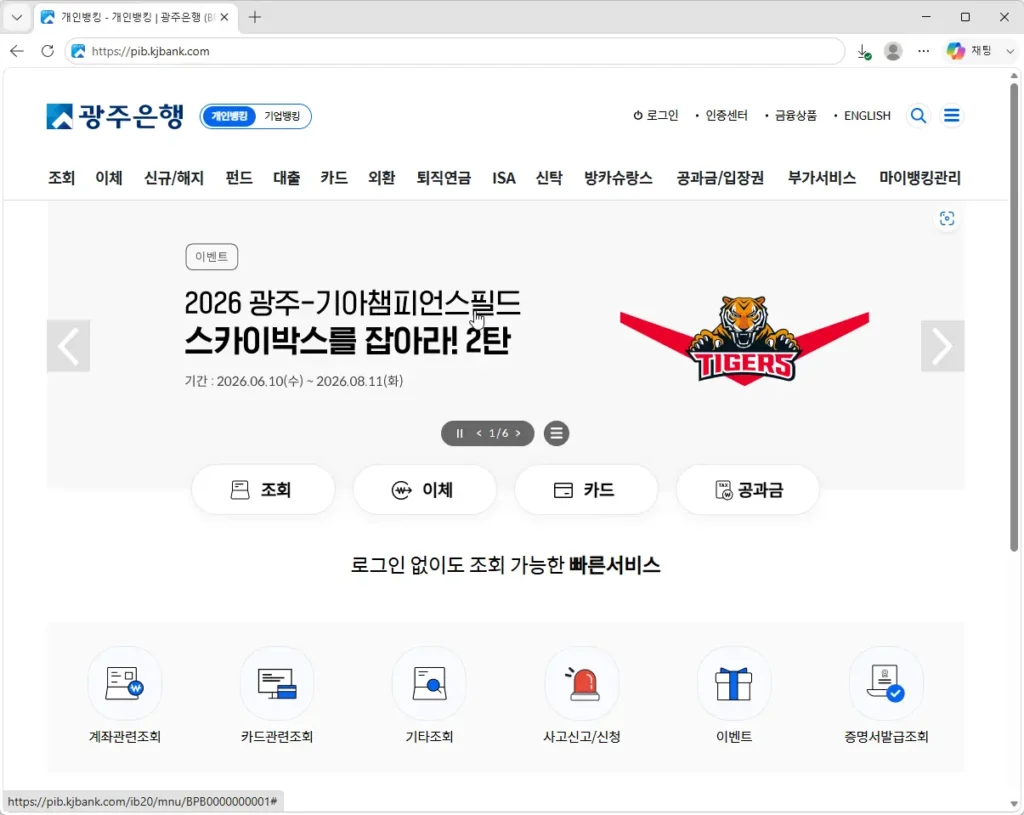Open the 외환 menu
This screenshot has width=1024, height=815.
pyautogui.click(x=381, y=178)
